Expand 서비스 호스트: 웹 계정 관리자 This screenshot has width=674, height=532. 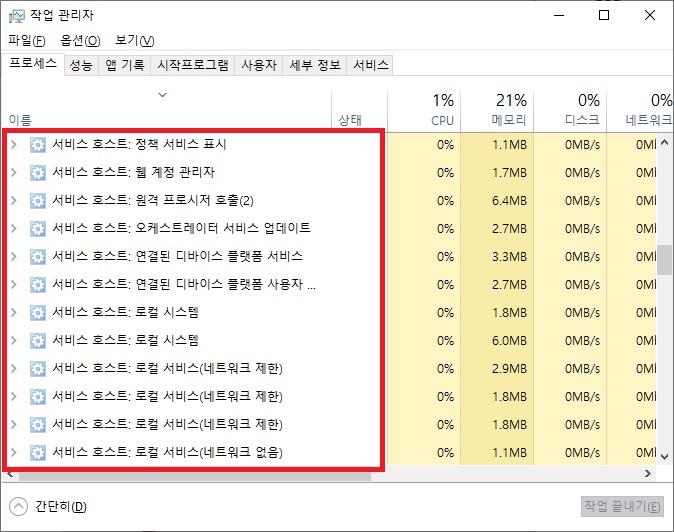coord(14,173)
